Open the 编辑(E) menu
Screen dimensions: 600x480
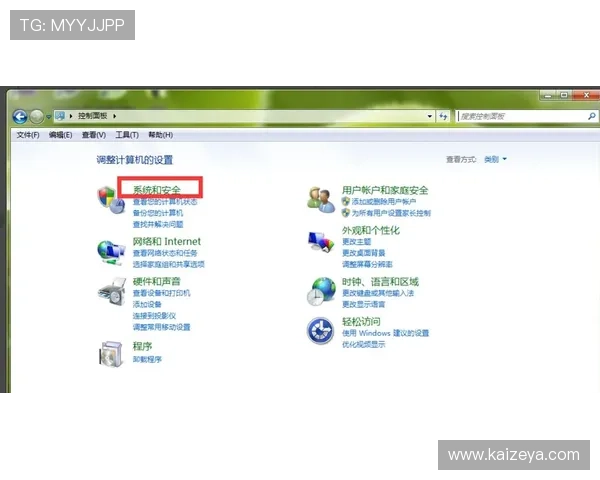pyautogui.click(x=60, y=135)
